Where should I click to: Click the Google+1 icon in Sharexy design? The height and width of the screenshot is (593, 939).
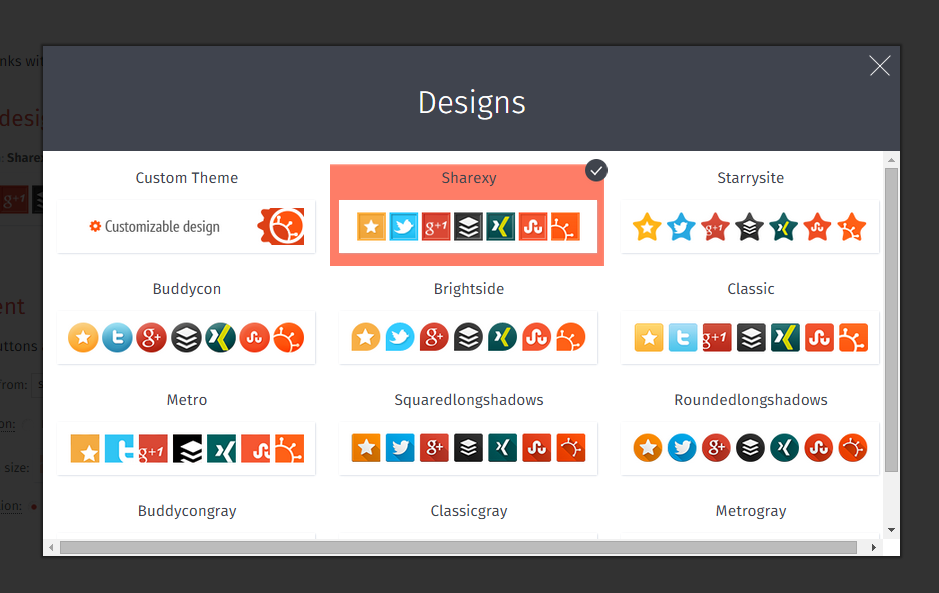(436, 226)
